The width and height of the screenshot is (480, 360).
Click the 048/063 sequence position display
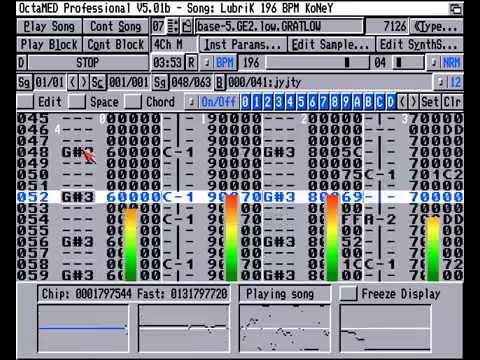(x=191, y=82)
